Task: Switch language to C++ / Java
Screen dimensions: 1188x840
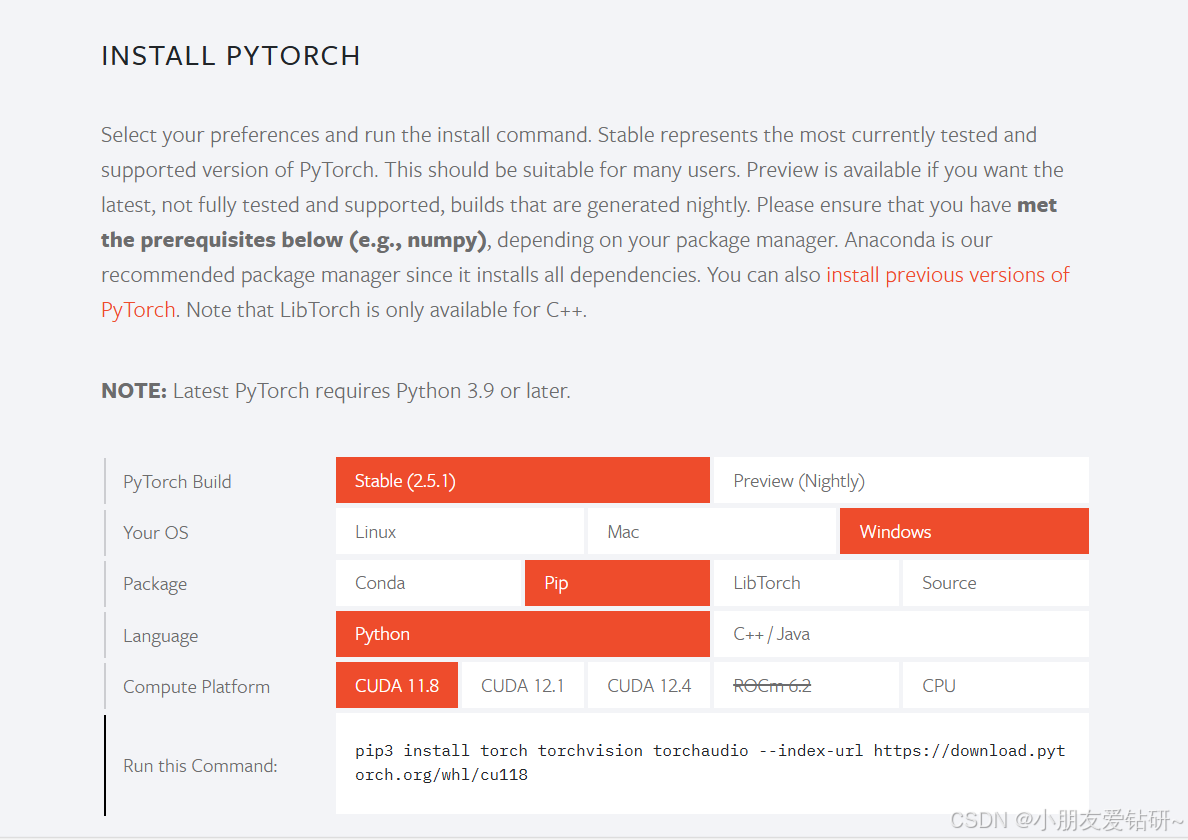Action: [899, 633]
